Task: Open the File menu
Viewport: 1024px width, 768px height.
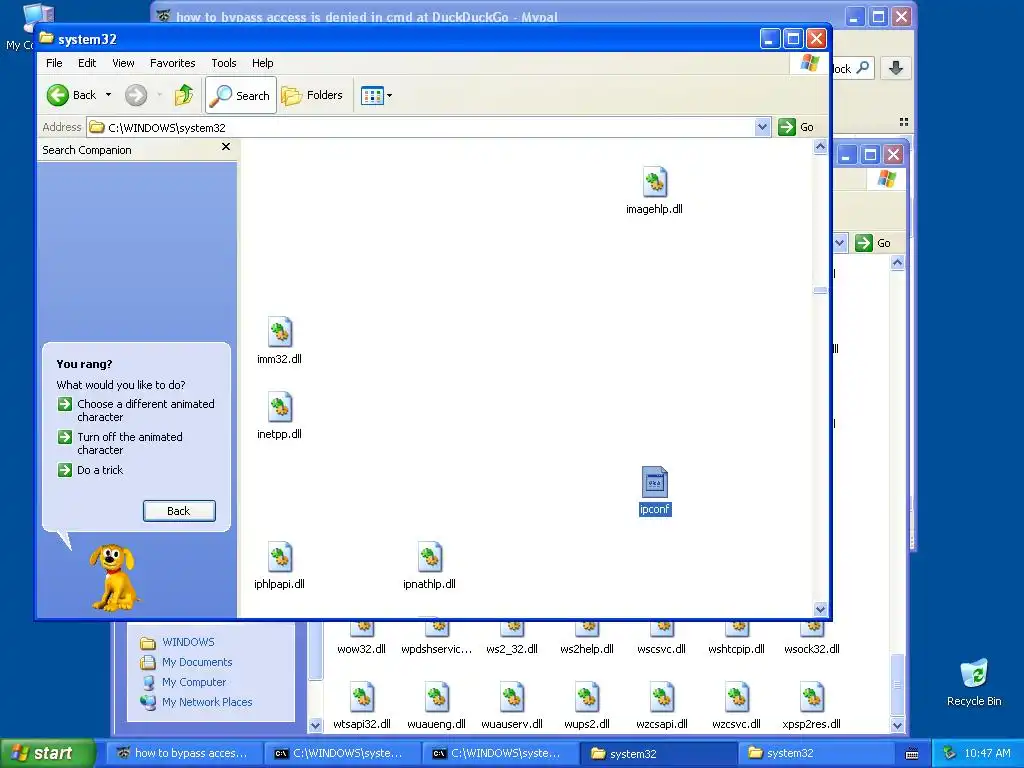Action: click(54, 63)
